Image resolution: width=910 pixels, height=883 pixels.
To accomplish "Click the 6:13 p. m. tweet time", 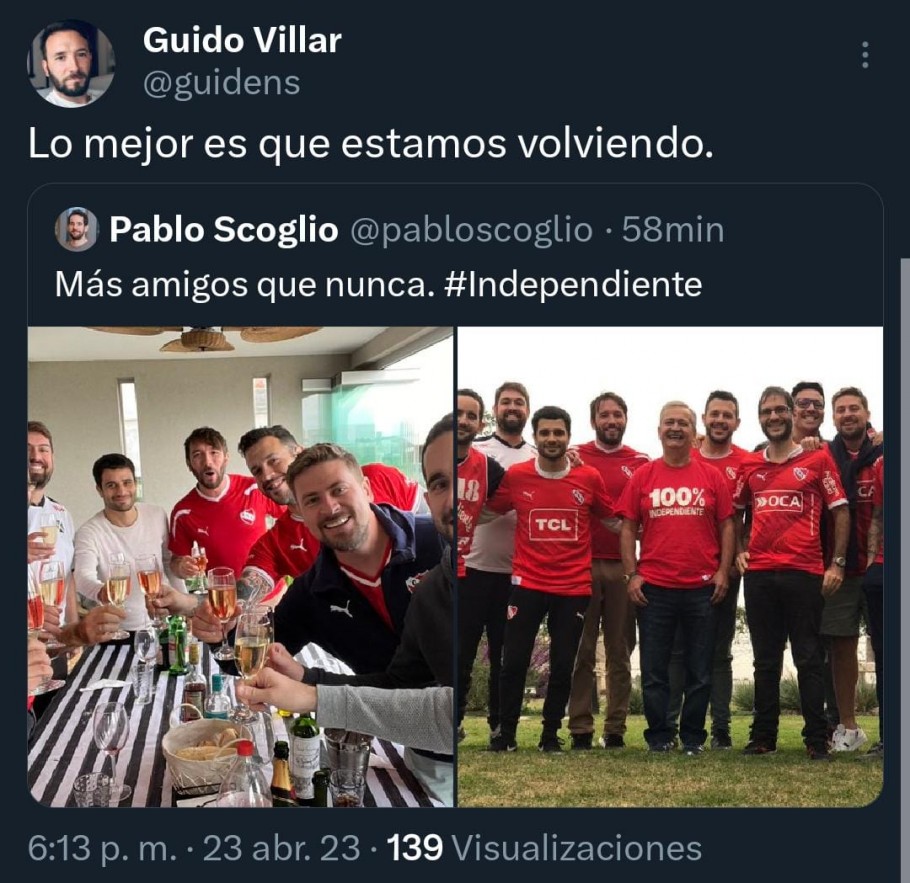I will click(102, 848).
